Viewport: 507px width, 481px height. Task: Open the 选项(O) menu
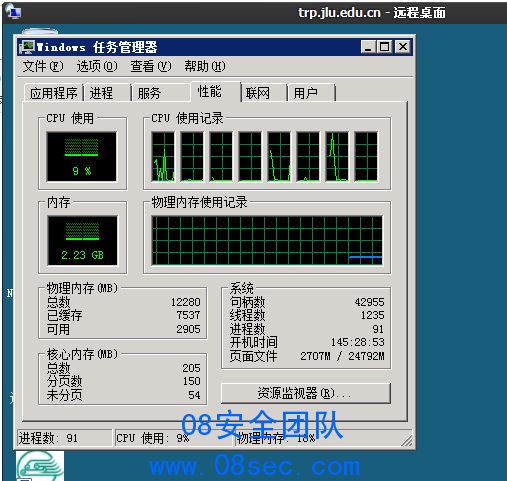[x=97, y=66]
